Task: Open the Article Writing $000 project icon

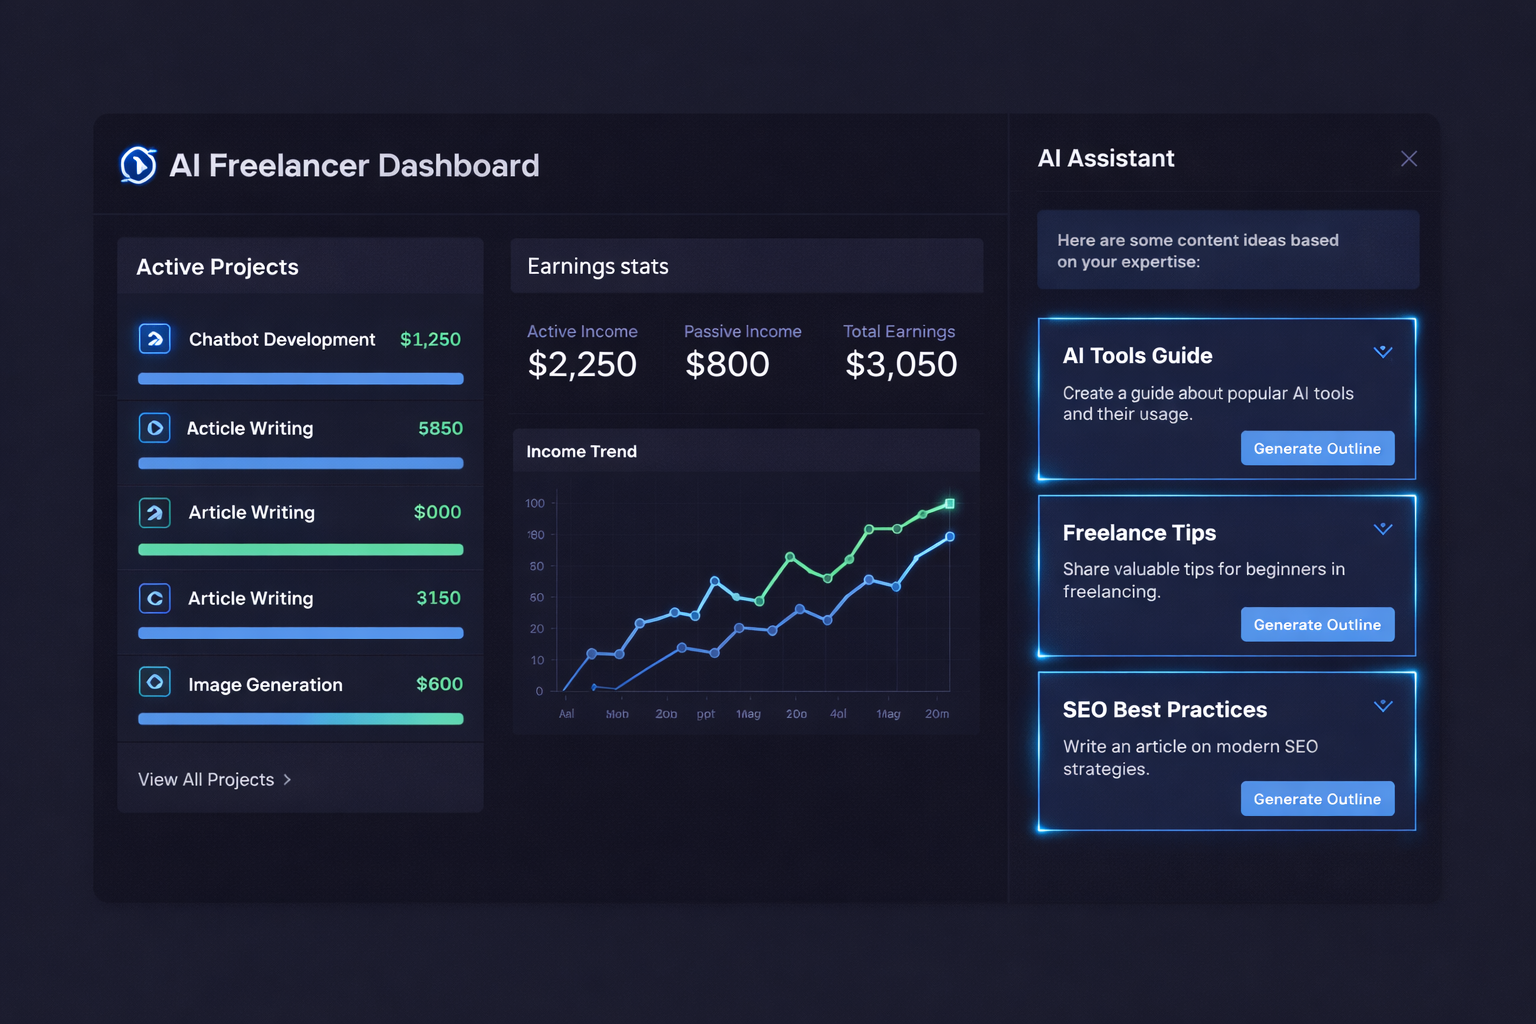Action: 155,513
